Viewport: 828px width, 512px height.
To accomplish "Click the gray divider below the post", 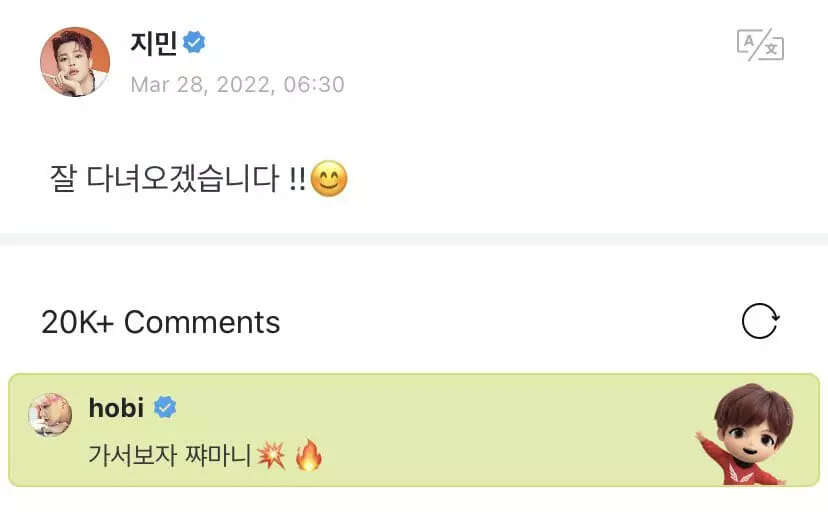I will pyautogui.click(x=414, y=239).
